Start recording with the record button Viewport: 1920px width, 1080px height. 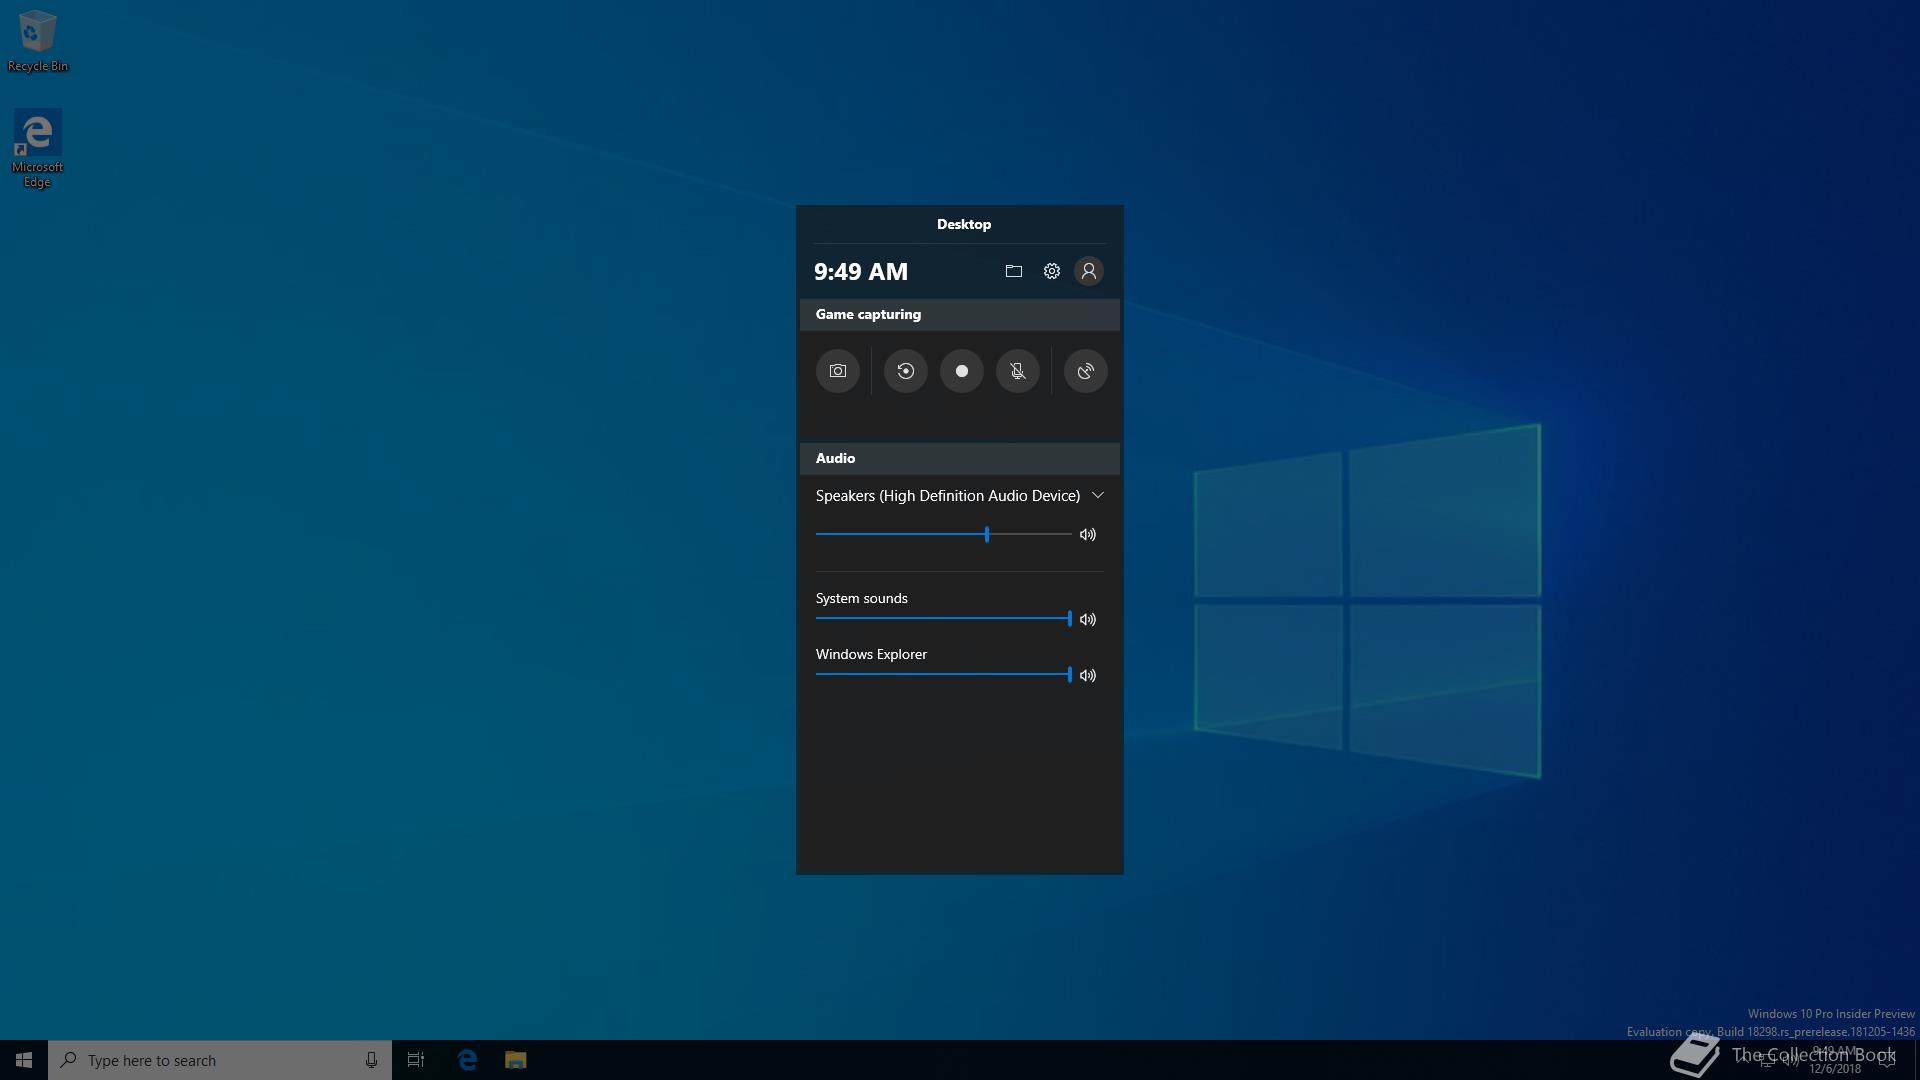(961, 371)
